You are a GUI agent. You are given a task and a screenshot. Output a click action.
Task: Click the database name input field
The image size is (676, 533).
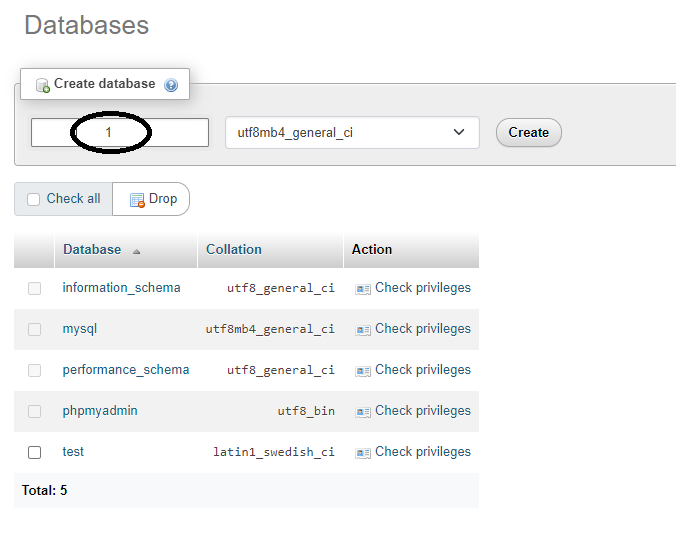(120, 132)
